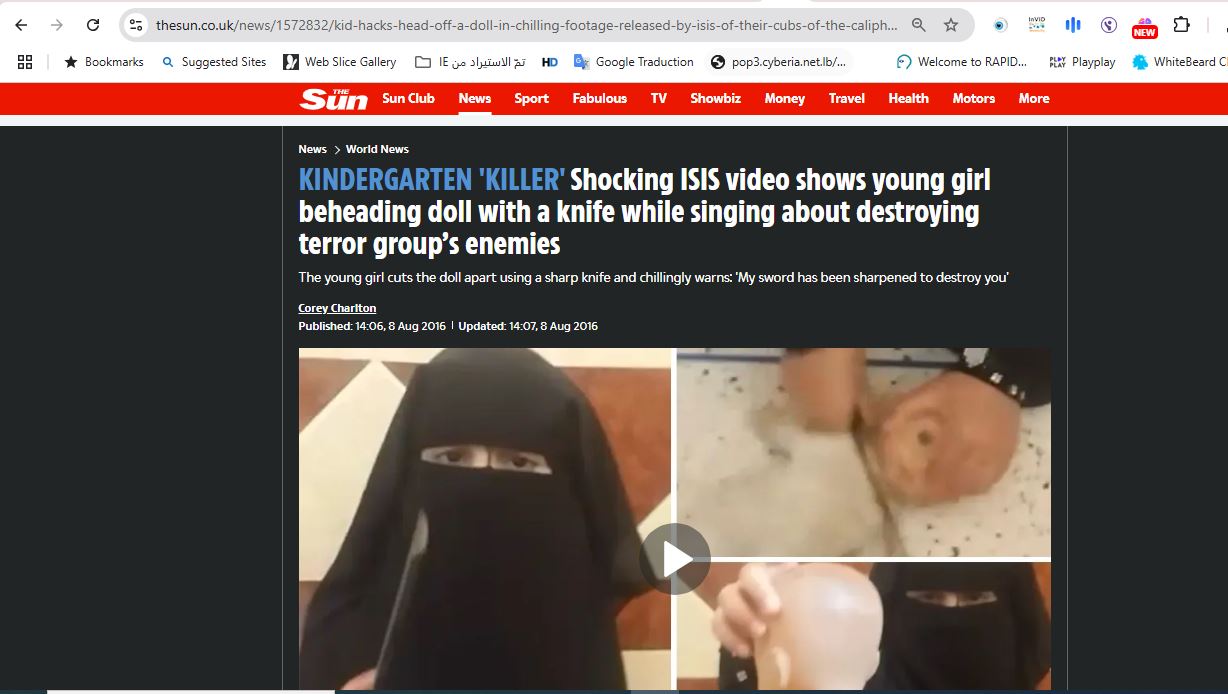Viewport: 1228px width, 694px height.
Task: Click the doll close-up video thumbnail
Action: (864, 450)
